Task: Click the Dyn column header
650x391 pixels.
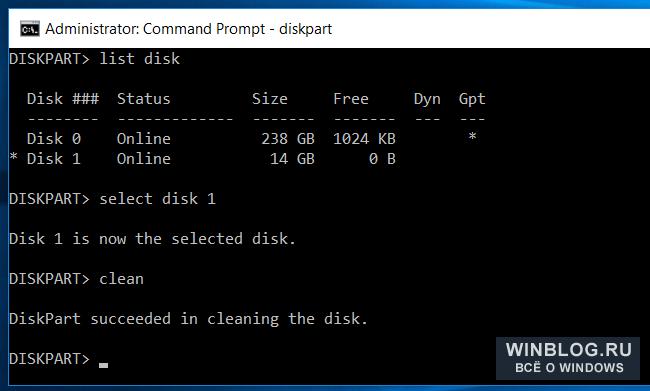Action: click(x=427, y=100)
